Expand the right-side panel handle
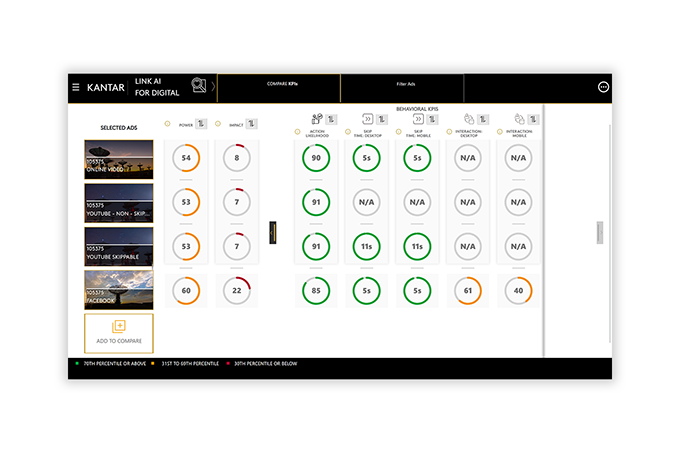The width and height of the screenshot is (680, 453). click(x=600, y=231)
